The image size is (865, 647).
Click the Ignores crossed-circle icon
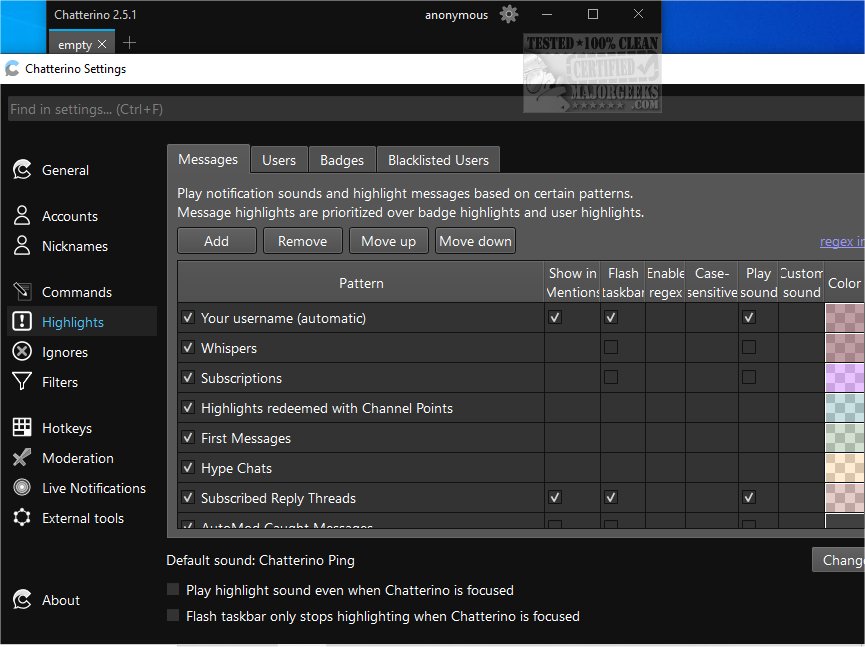[22, 352]
